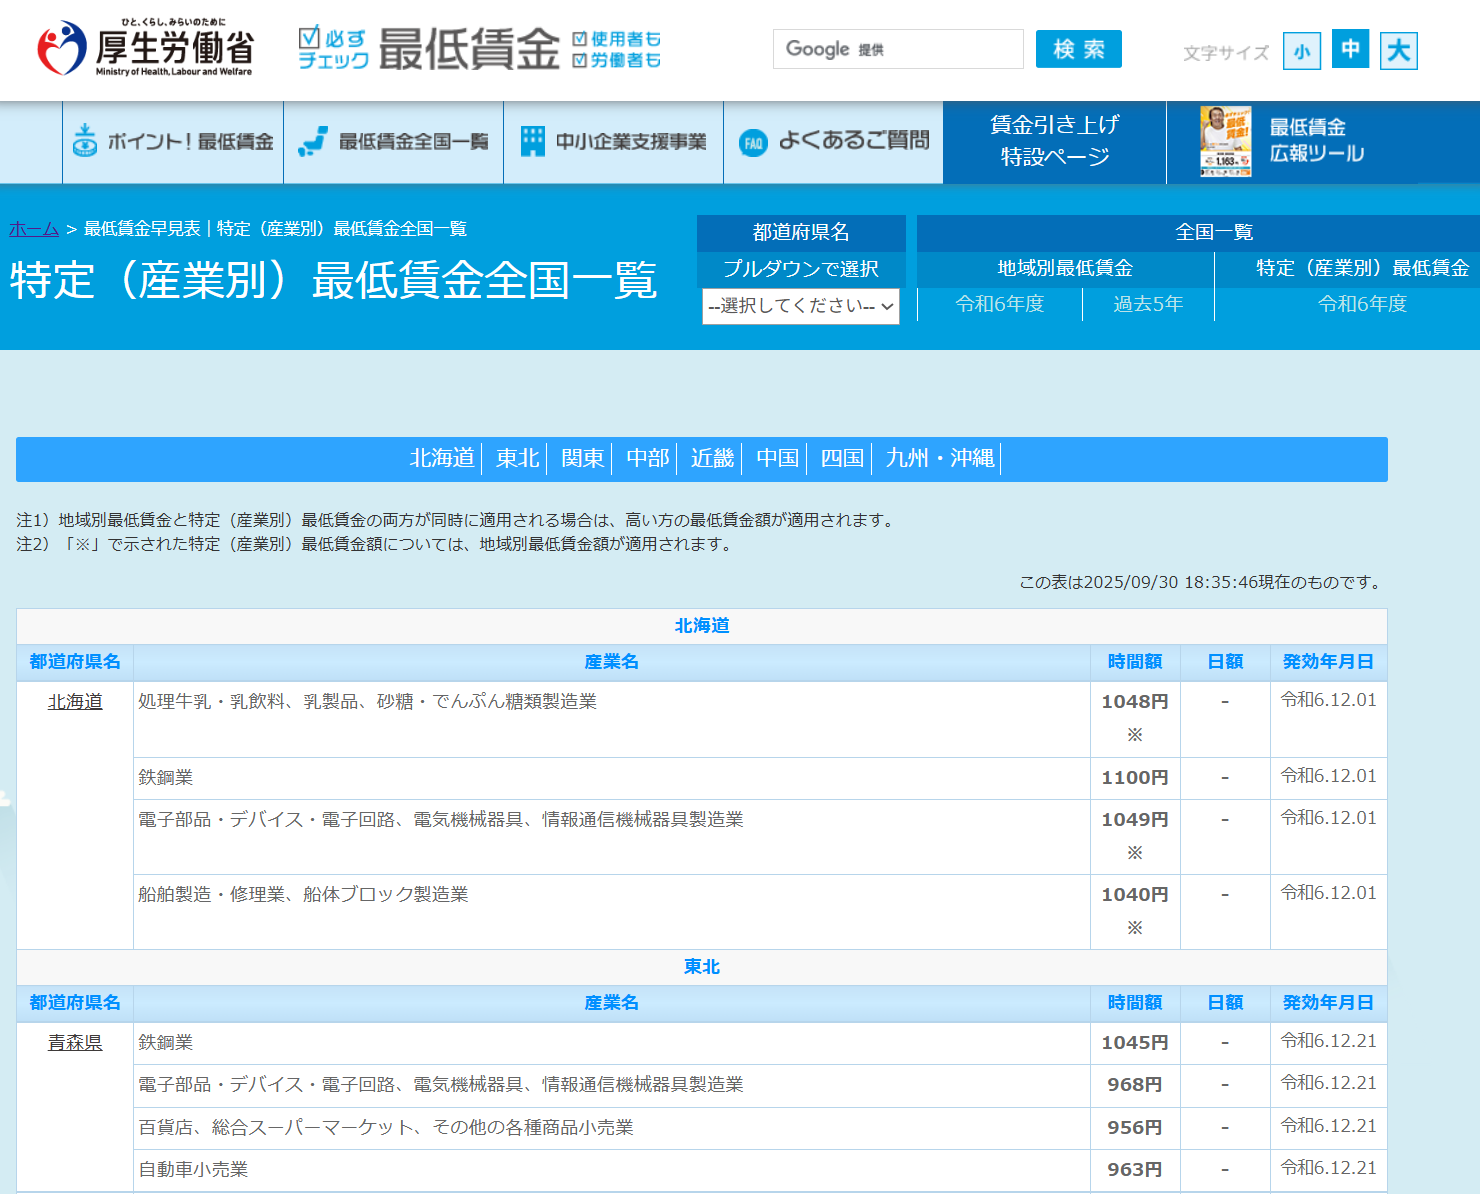1480x1194 pixels.
Task: Select the 956円 wage cell
Action: 1135,1128
